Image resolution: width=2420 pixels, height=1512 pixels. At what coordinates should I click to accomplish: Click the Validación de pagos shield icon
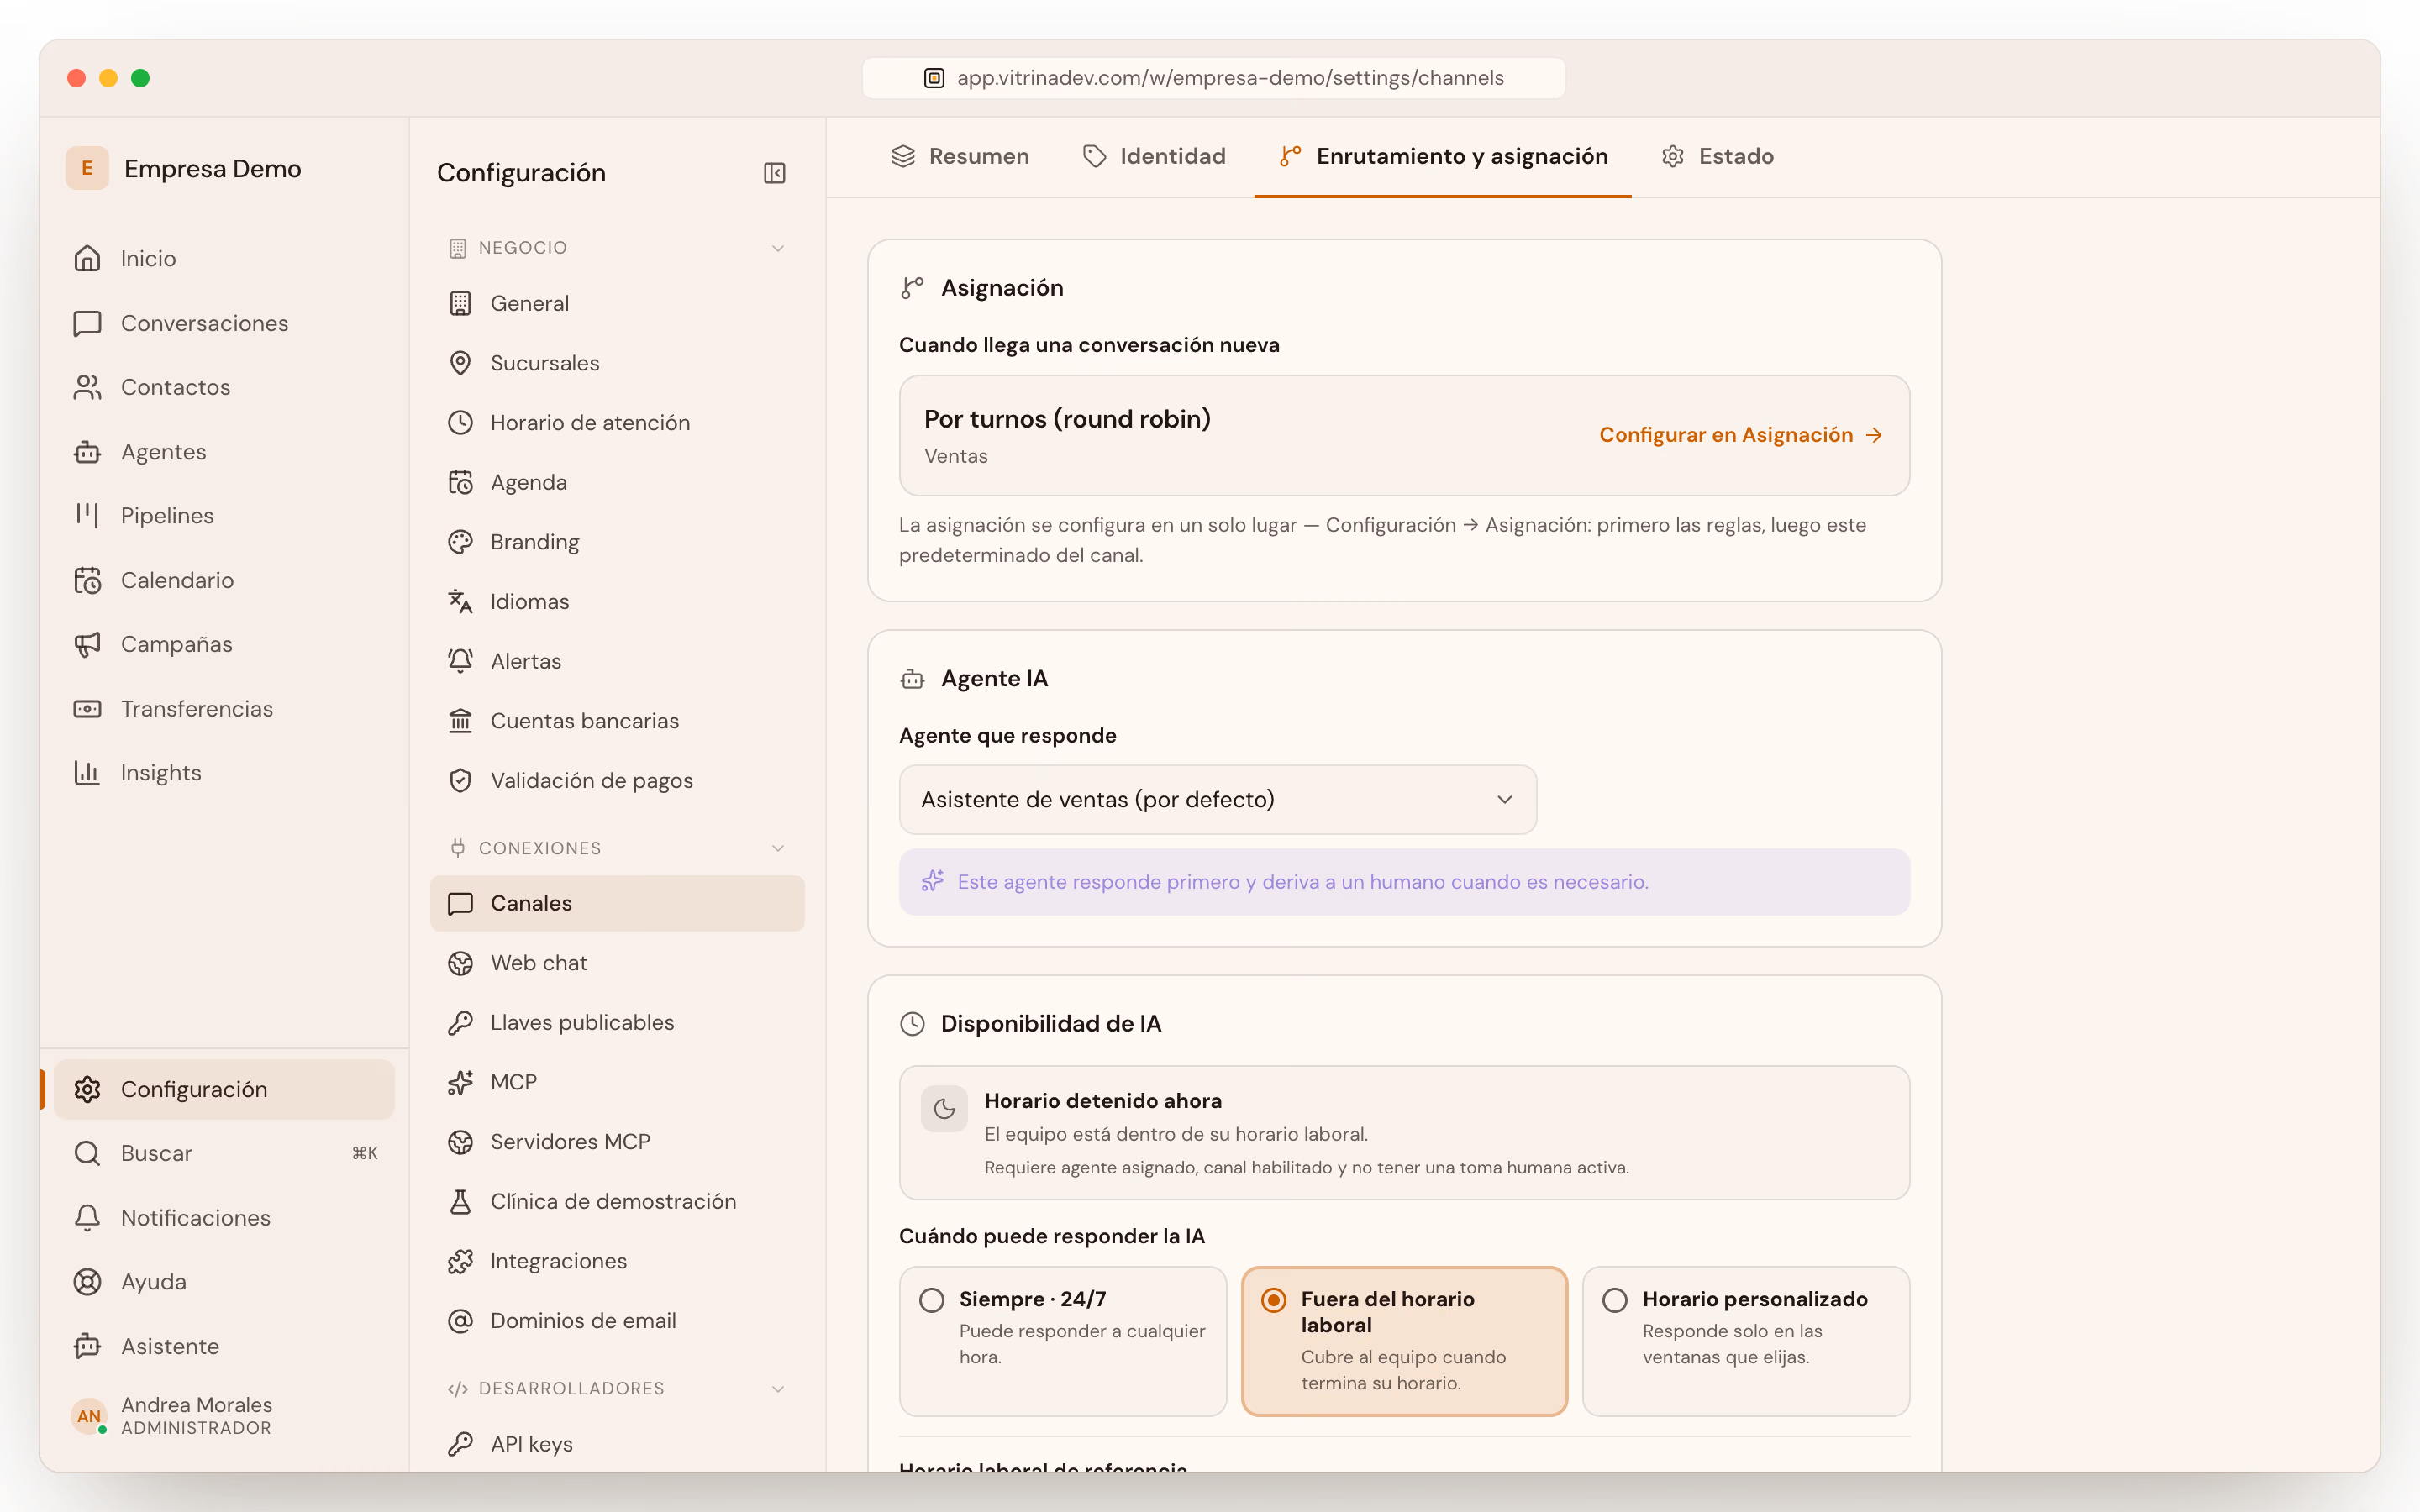tap(460, 780)
